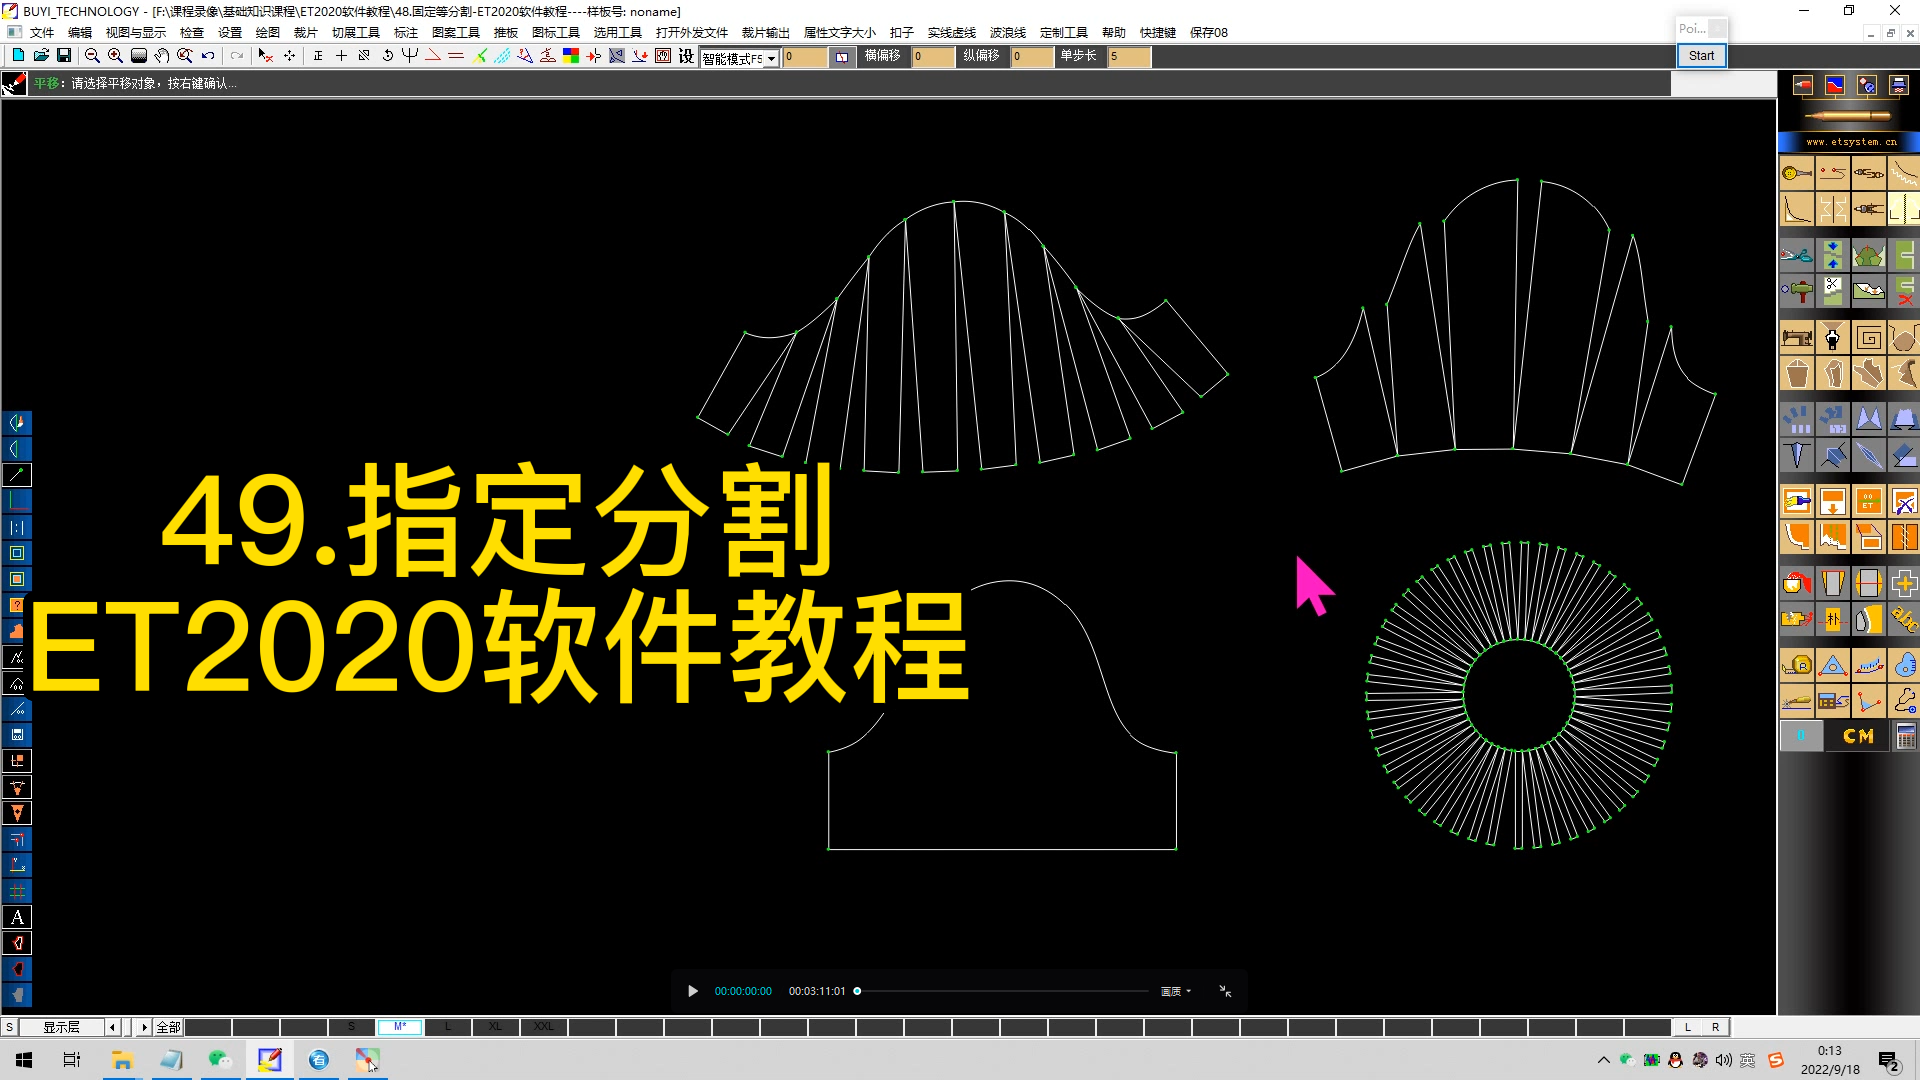The width and height of the screenshot is (1920, 1080).
Task: Open Windows Start menu
Action: click(24, 1060)
